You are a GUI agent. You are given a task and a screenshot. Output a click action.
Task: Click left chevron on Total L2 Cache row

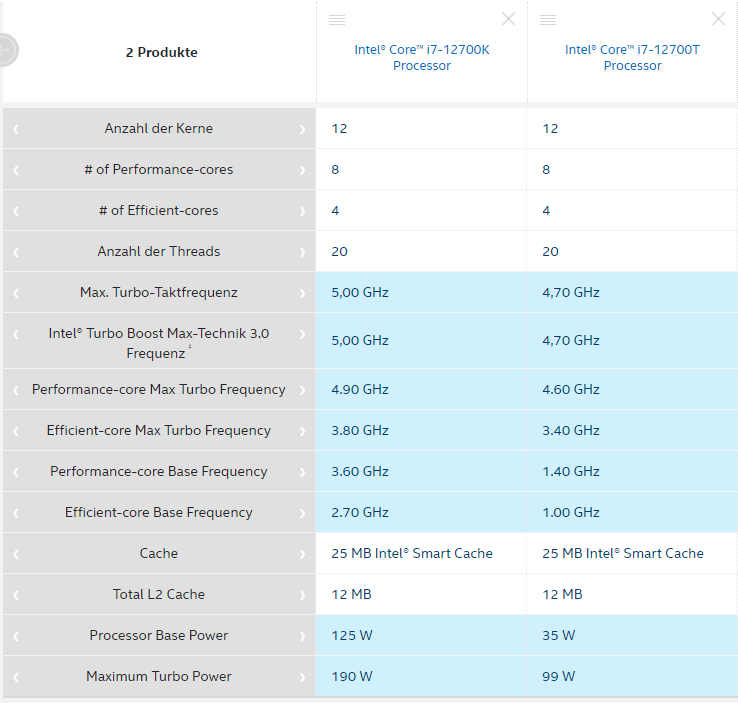coord(16,595)
